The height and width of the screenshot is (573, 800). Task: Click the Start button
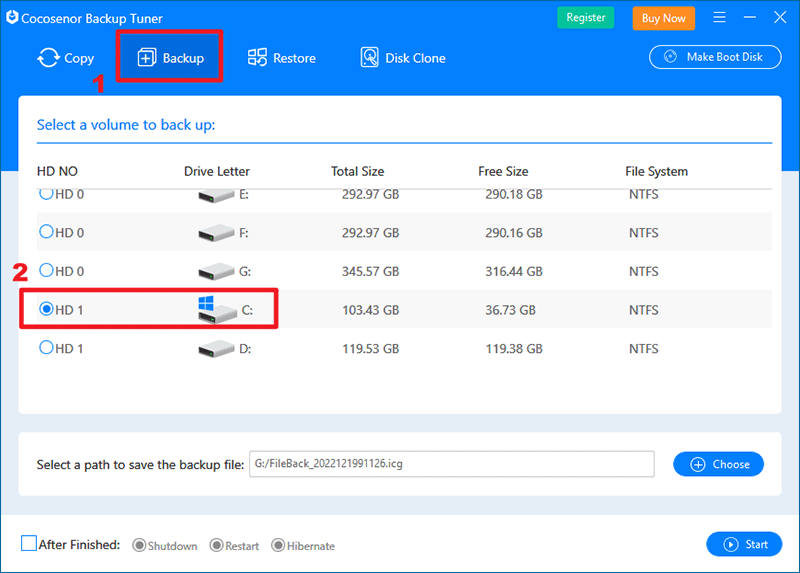point(744,544)
